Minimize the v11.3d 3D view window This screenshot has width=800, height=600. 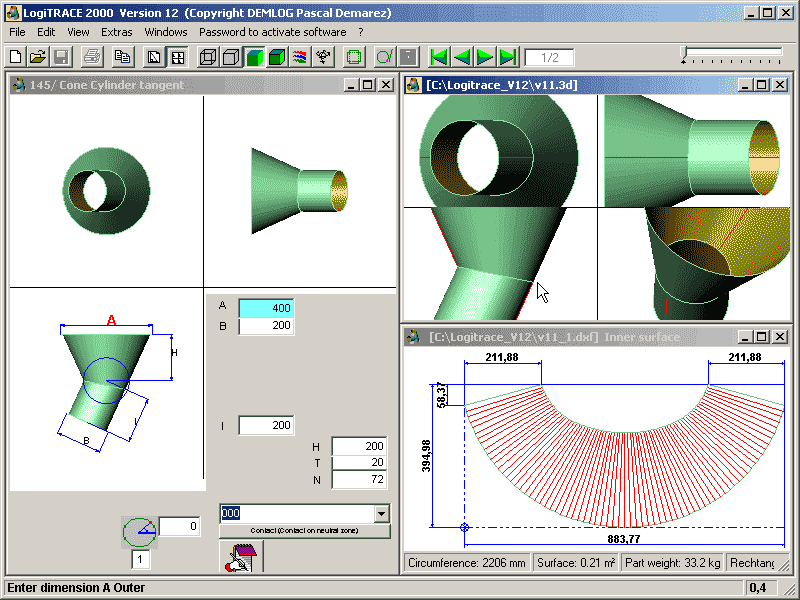[745, 85]
